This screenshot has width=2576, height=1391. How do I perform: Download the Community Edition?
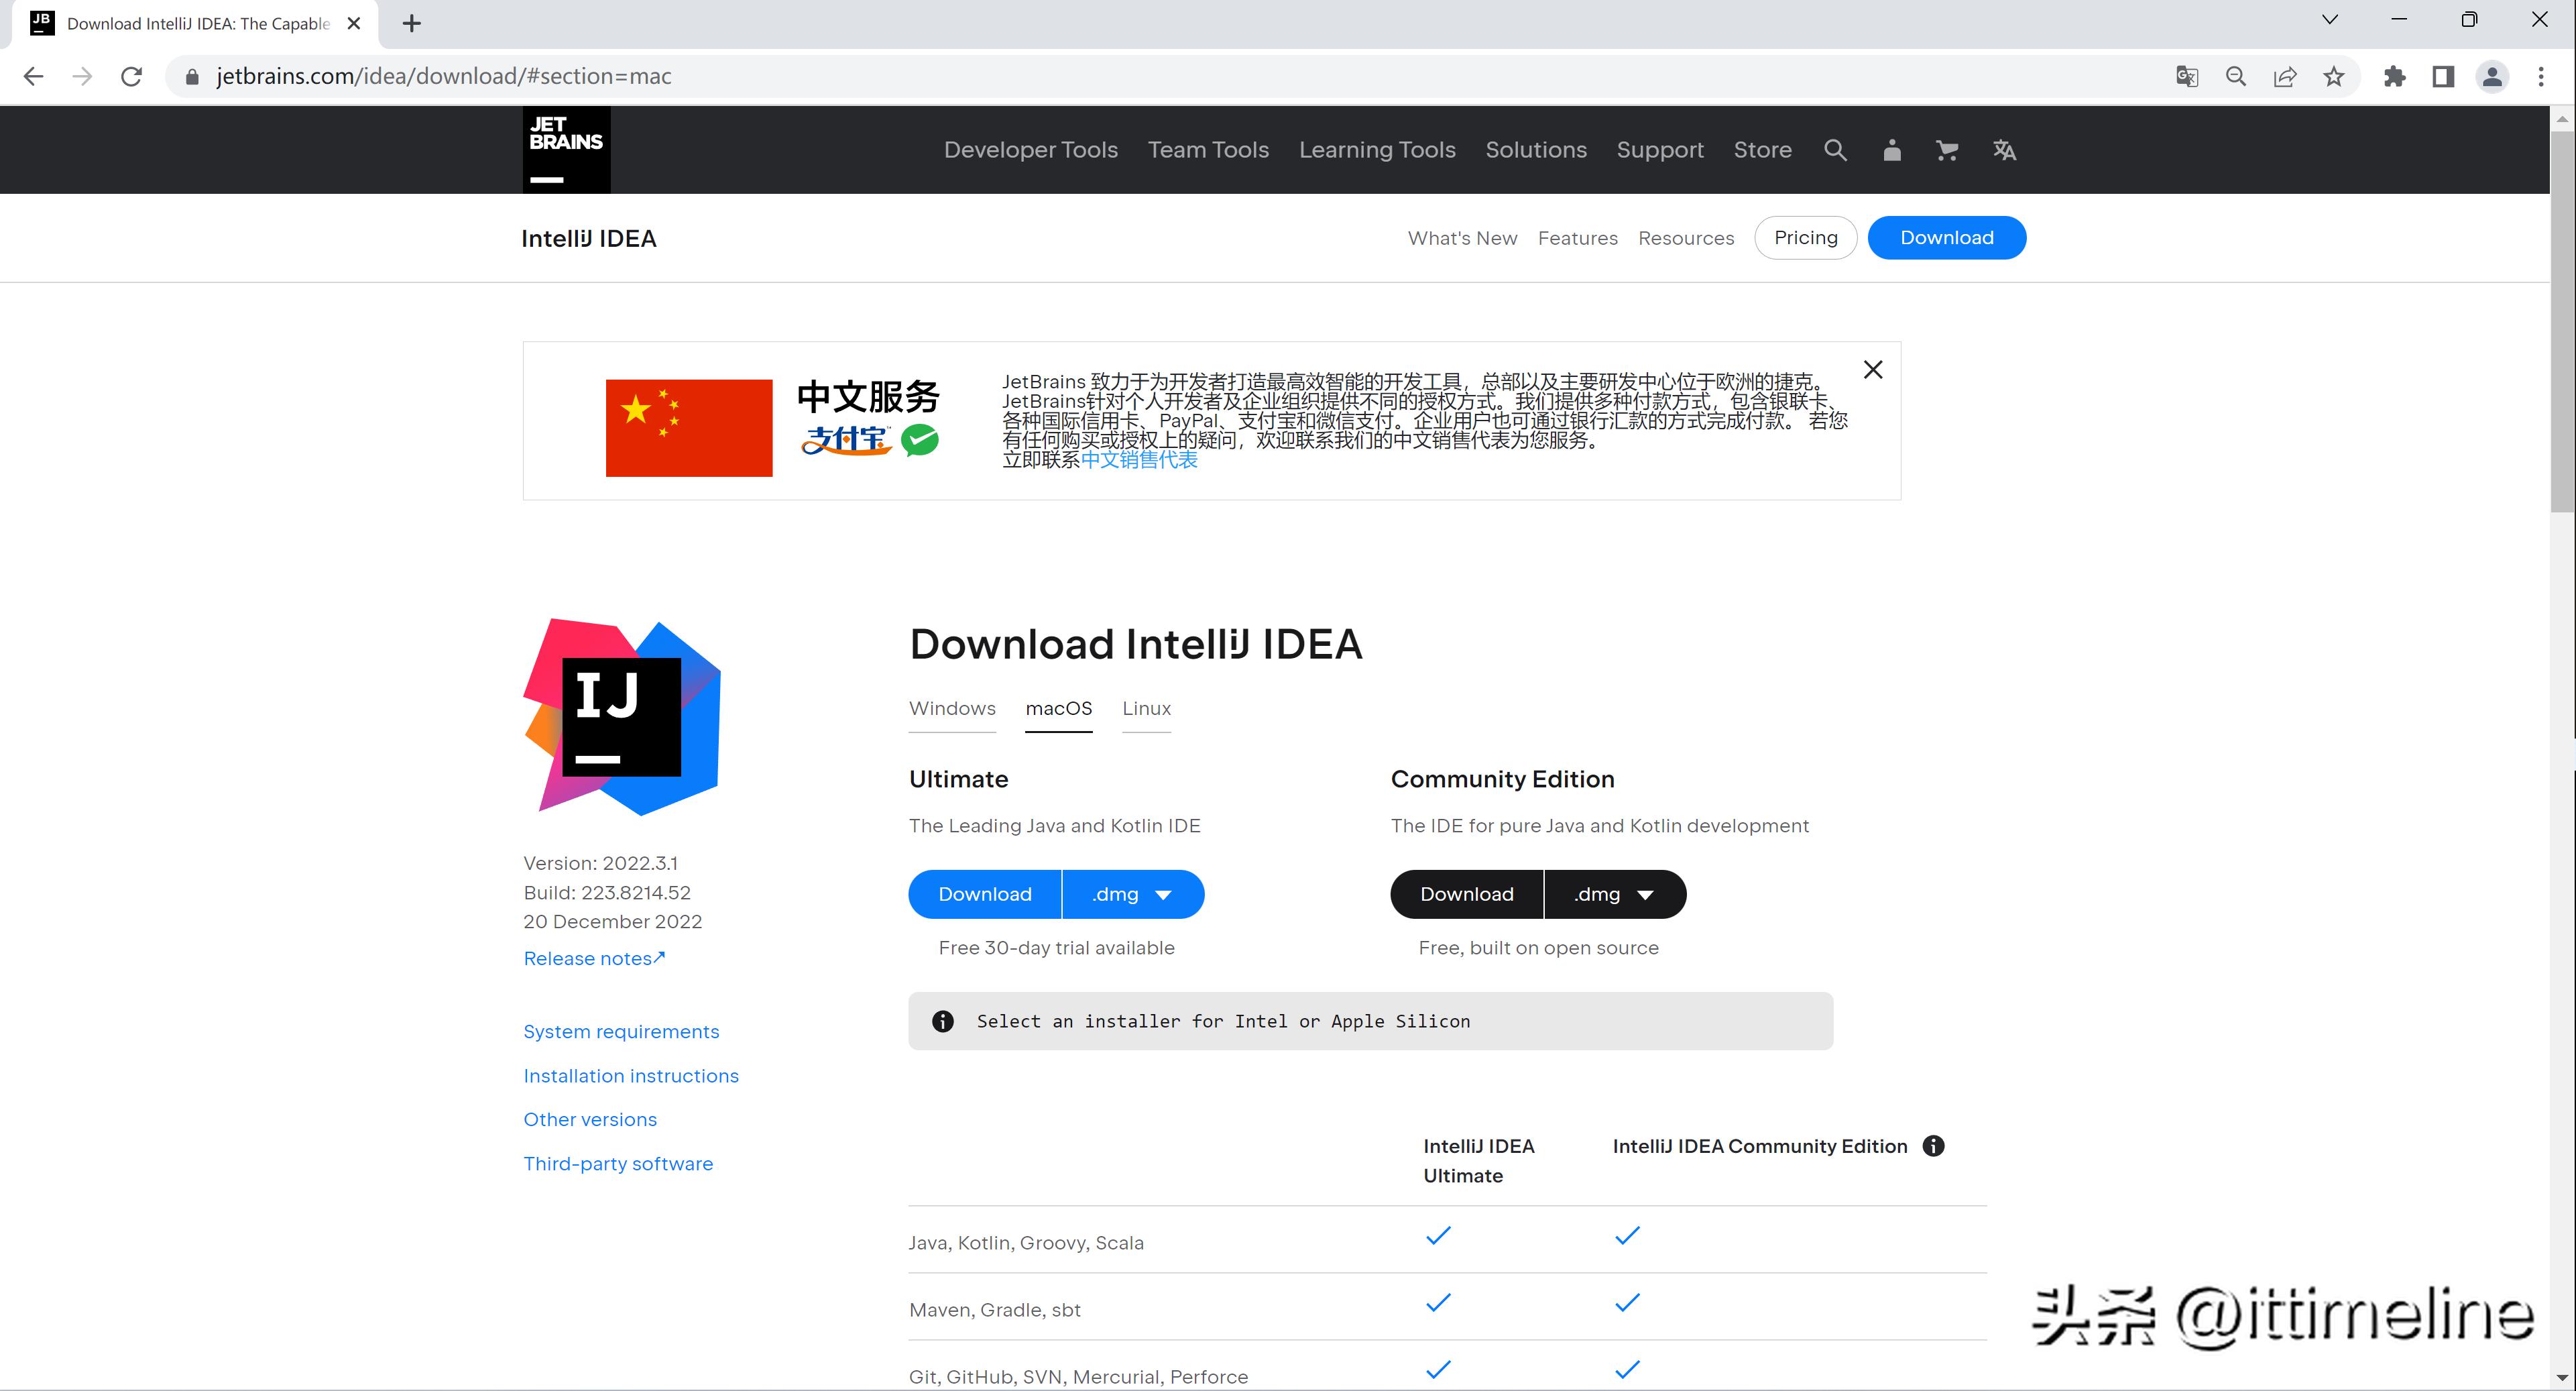point(1467,894)
